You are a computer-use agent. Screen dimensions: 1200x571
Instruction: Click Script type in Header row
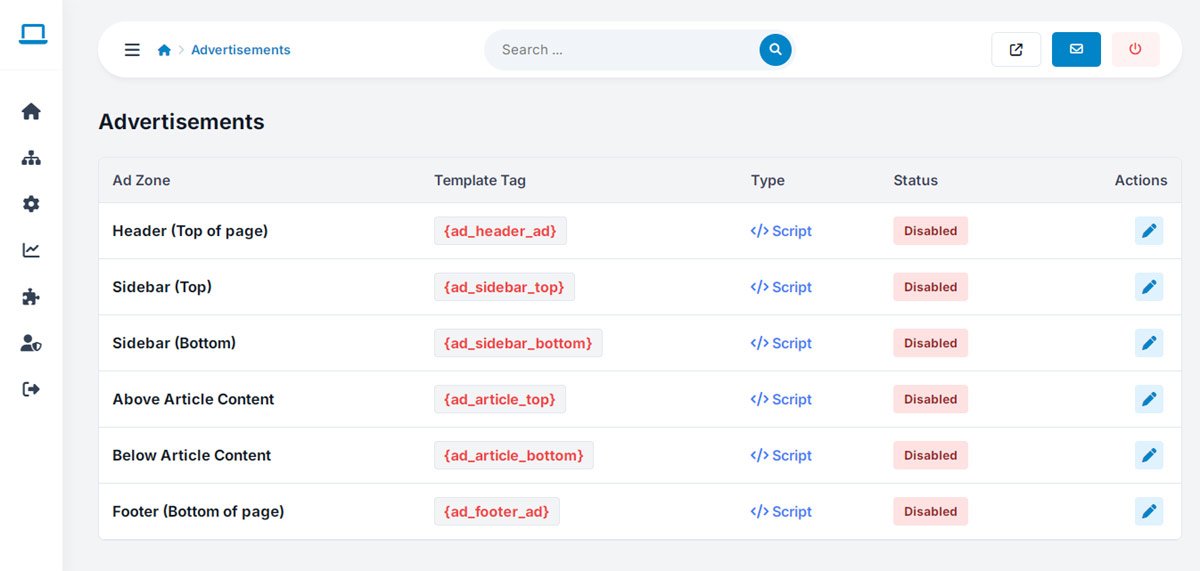pos(781,231)
